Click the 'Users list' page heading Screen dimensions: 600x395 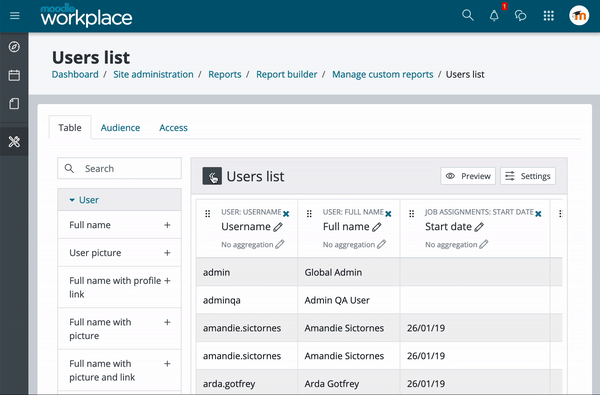pos(91,57)
